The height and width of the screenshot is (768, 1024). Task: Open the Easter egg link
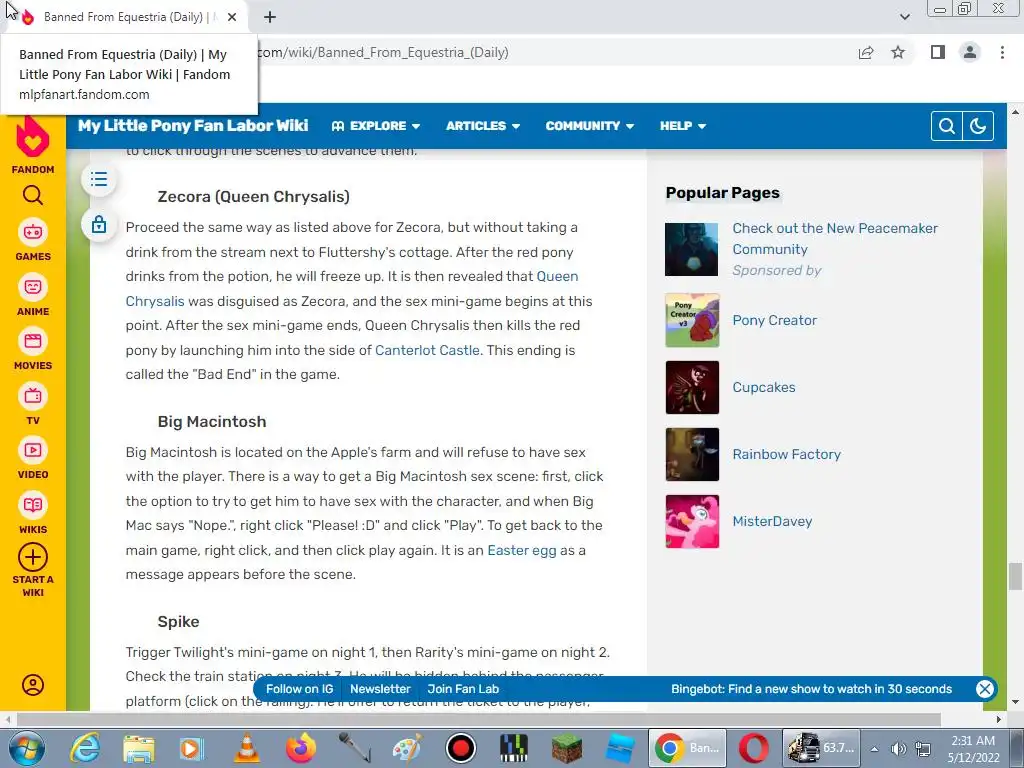coord(522,550)
